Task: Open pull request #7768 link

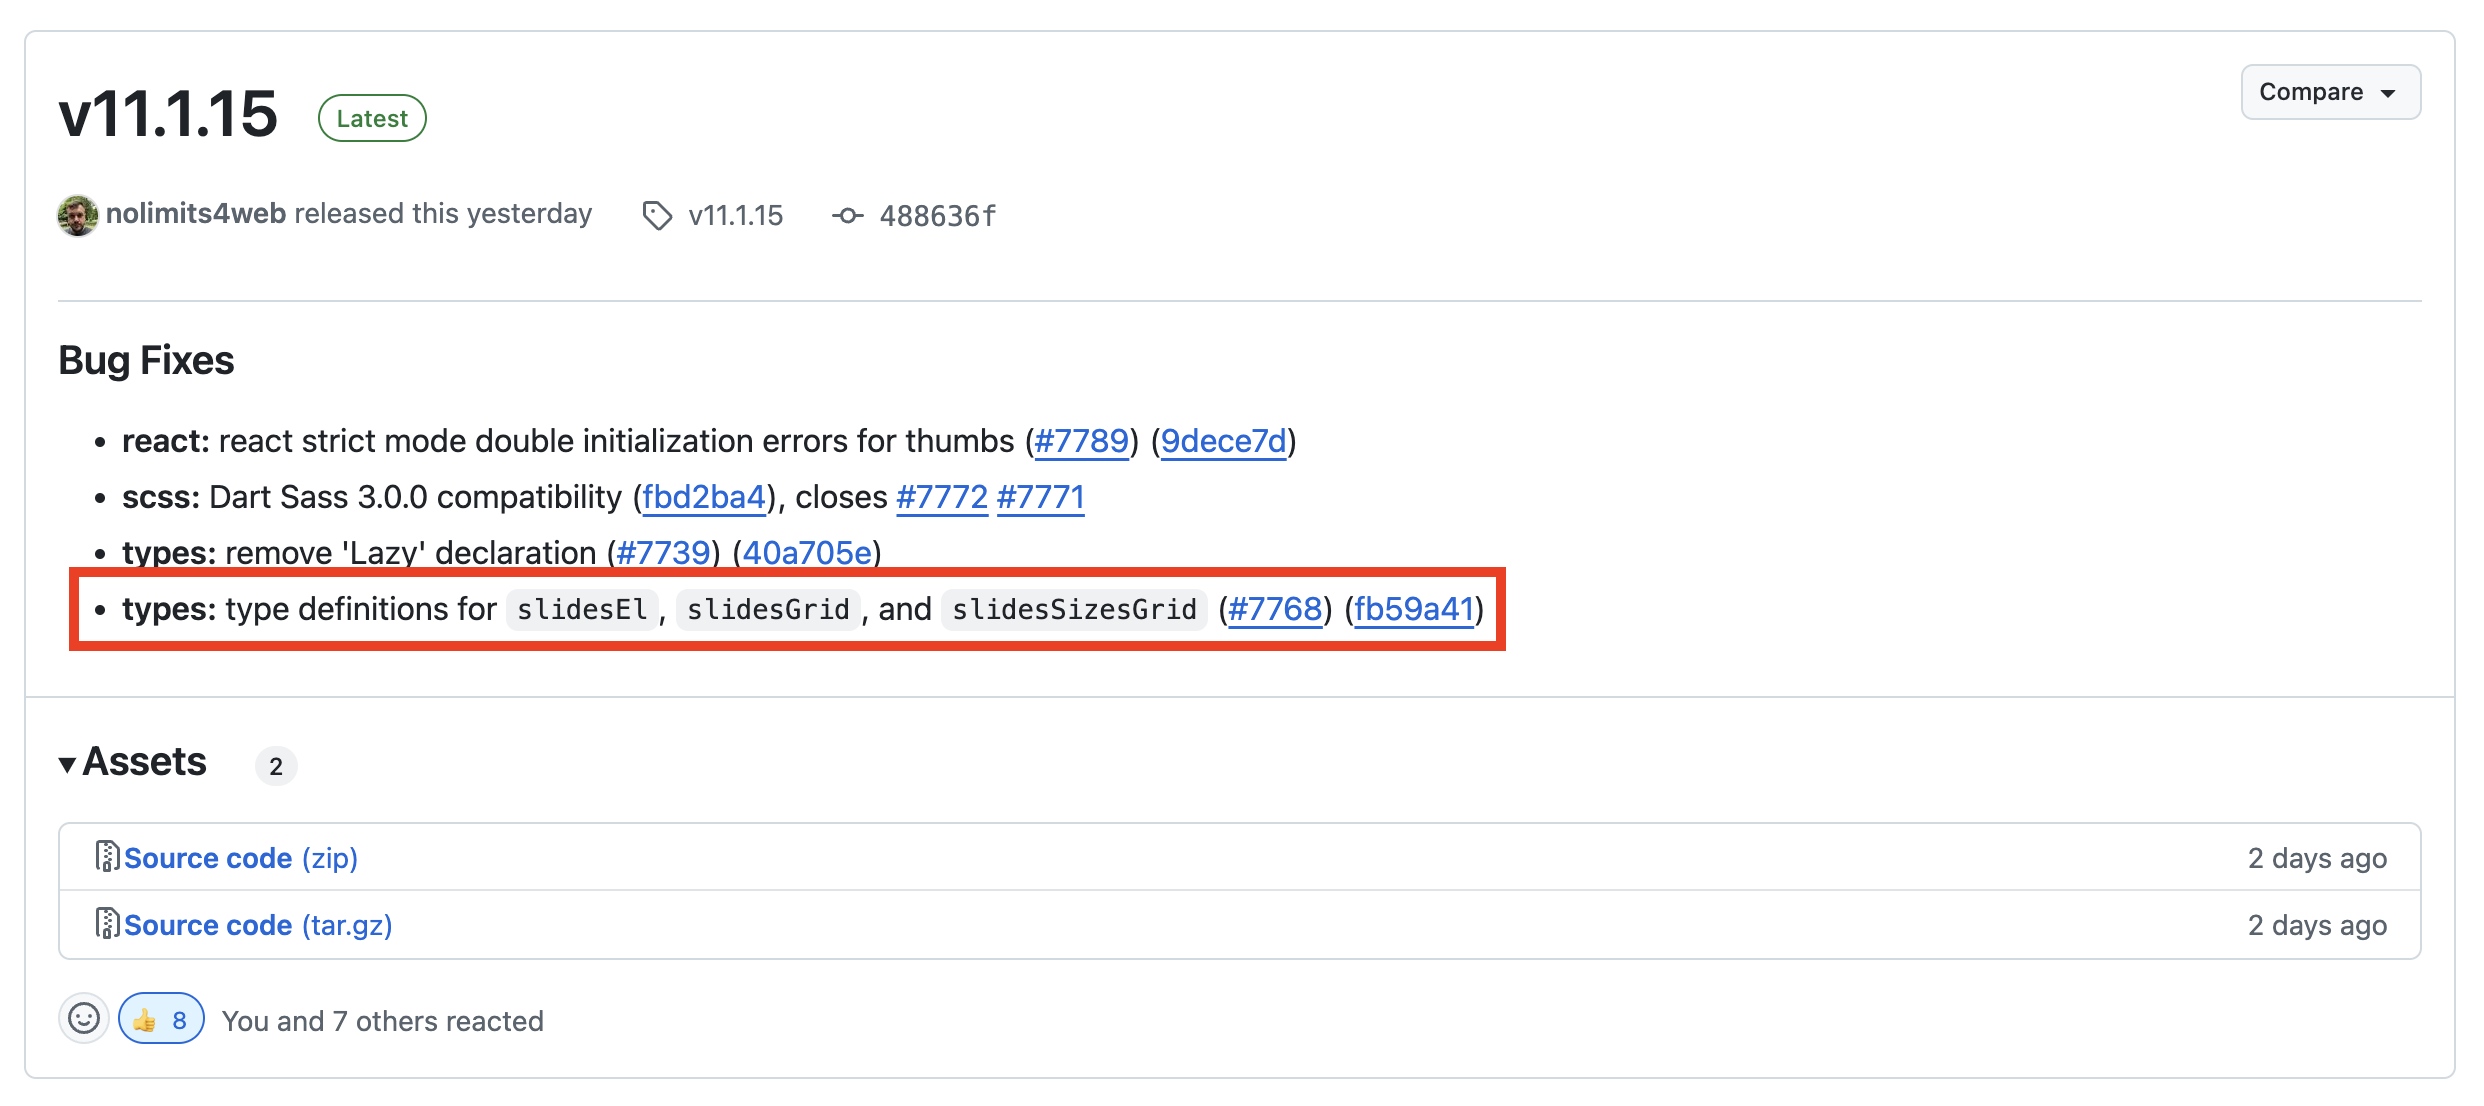Action: tap(1275, 609)
